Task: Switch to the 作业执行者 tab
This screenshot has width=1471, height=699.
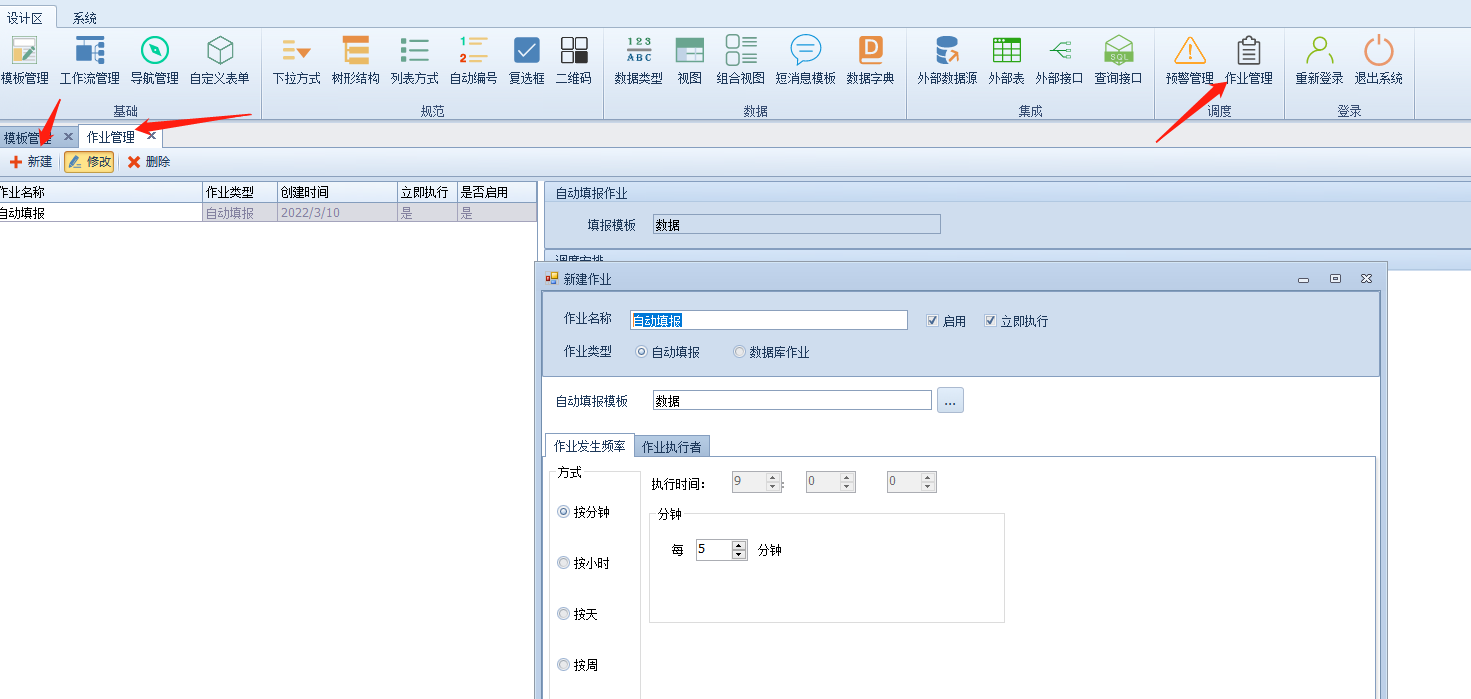Action: tap(671, 447)
